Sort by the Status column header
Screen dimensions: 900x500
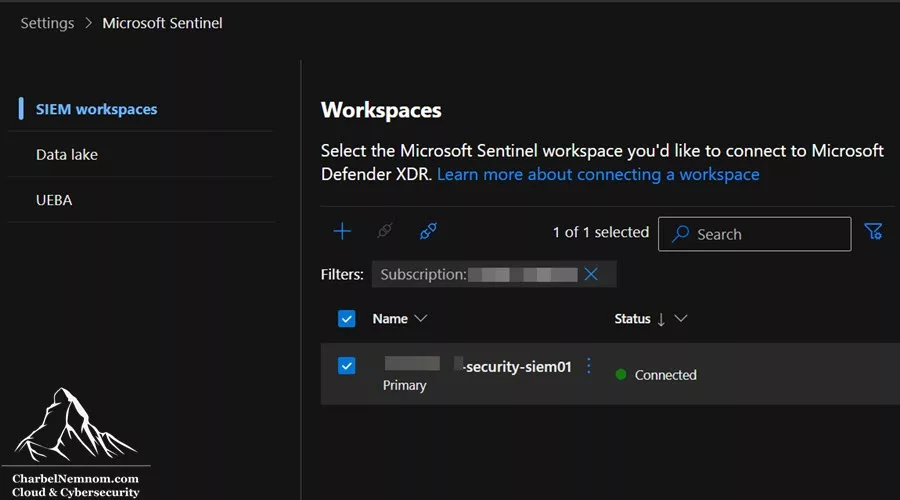coord(632,319)
